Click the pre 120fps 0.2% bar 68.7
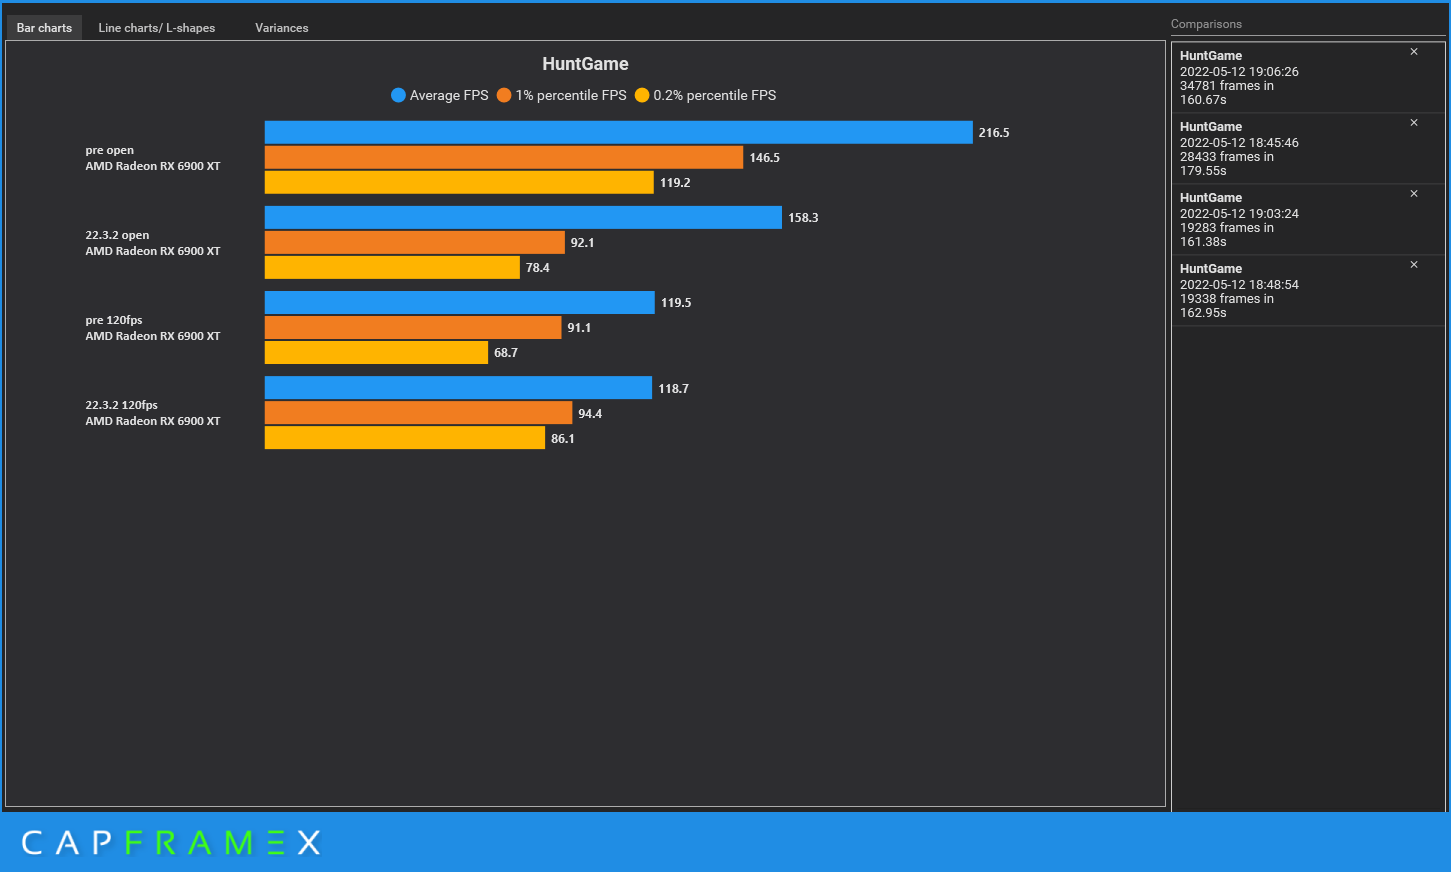Viewport: 1451px width, 872px height. 376,352
